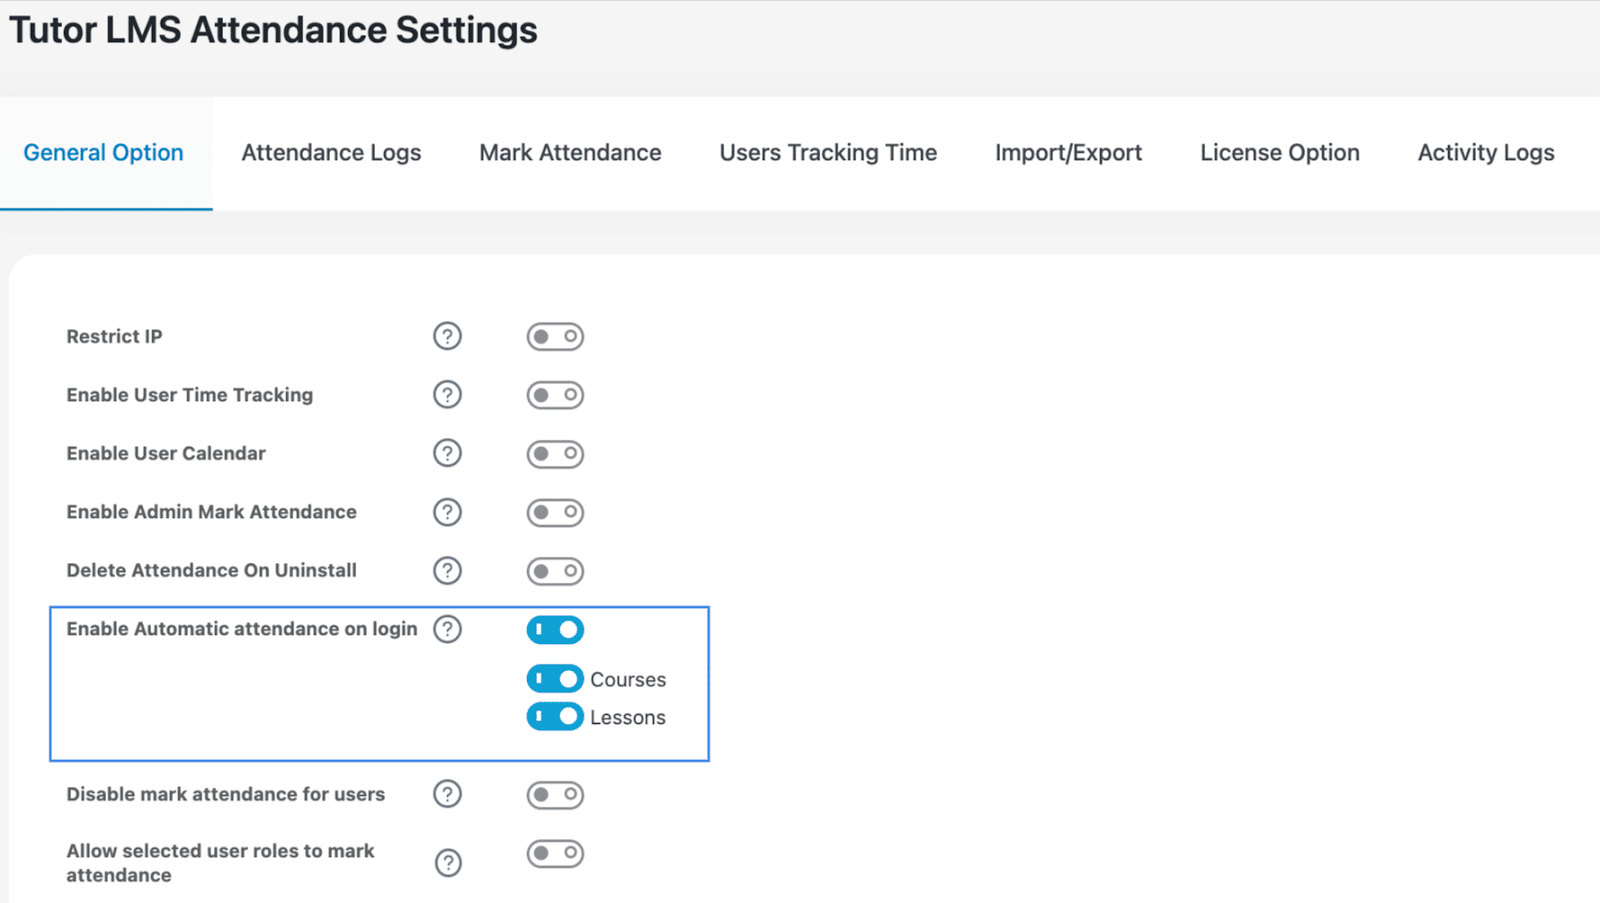1600x903 pixels.
Task: Open help for Delete Attendance On Uninstall
Action: point(447,570)
